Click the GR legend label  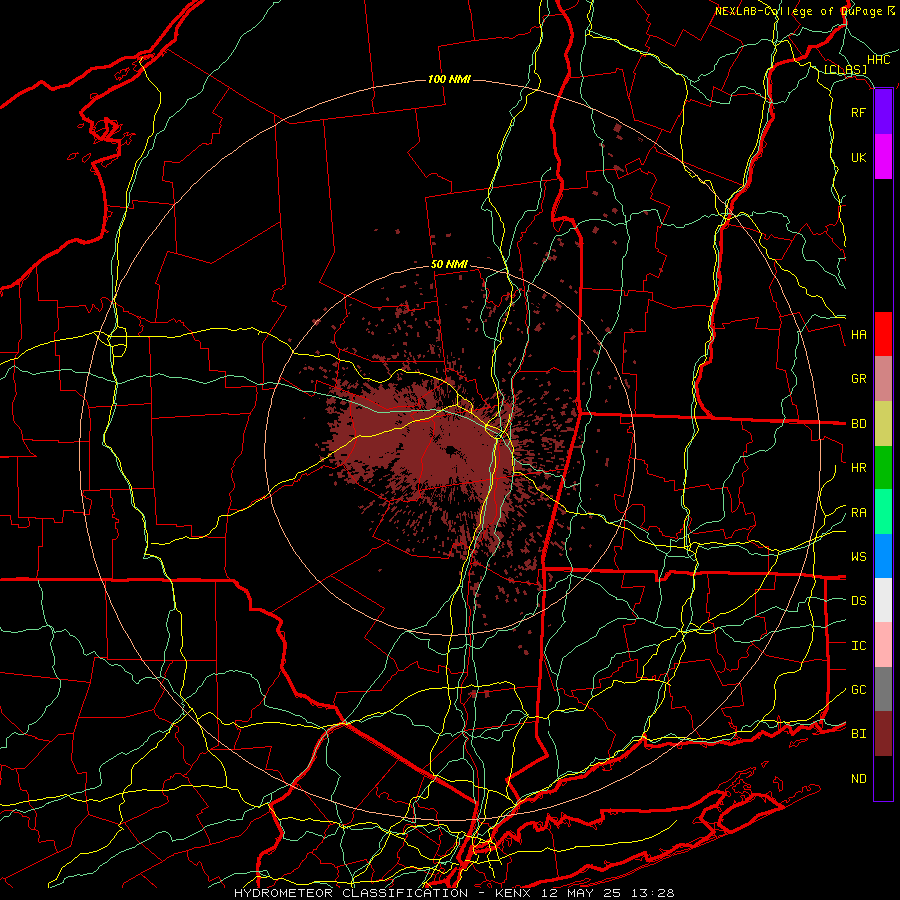point(858,379)
